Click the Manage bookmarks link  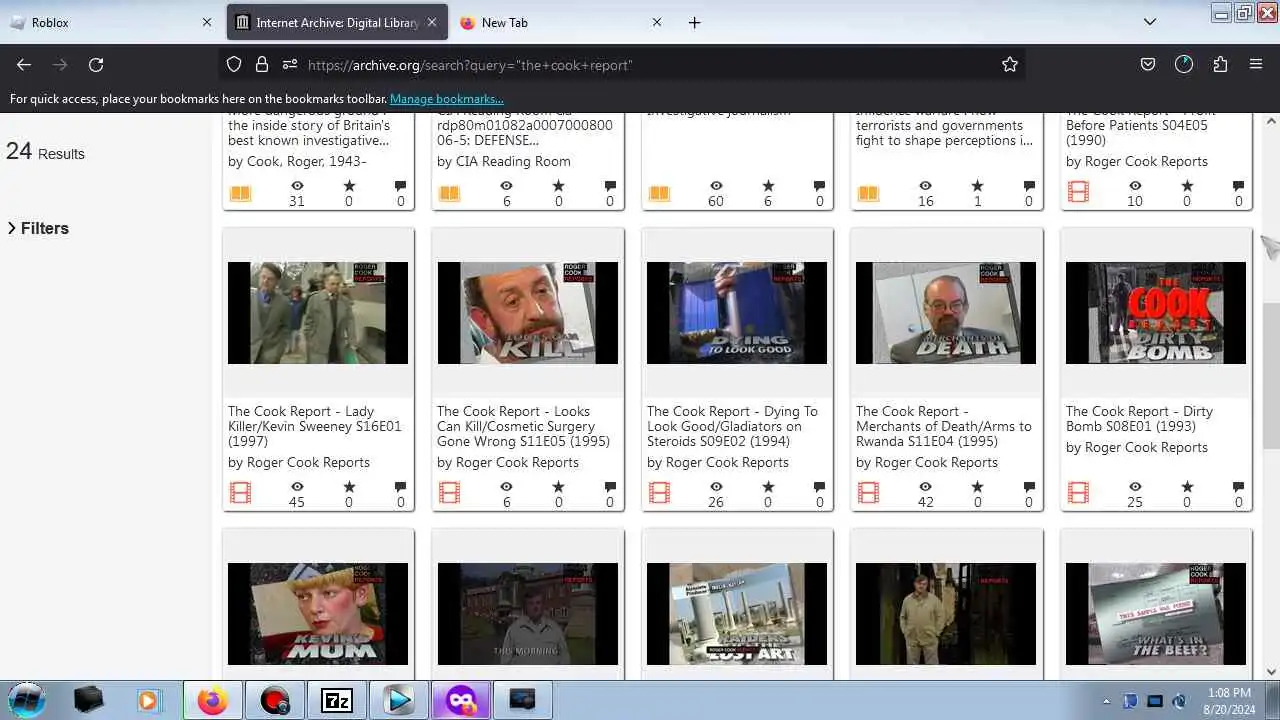point(447,99)
